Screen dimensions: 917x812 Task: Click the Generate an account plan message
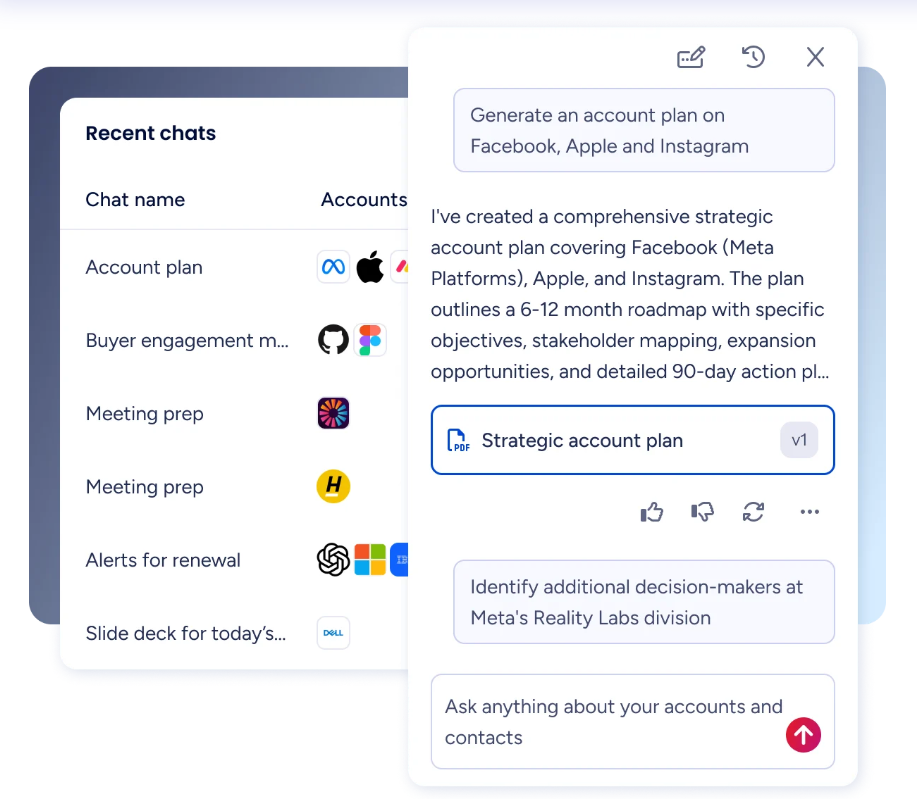pyautogui.click(x=644, y=130)
